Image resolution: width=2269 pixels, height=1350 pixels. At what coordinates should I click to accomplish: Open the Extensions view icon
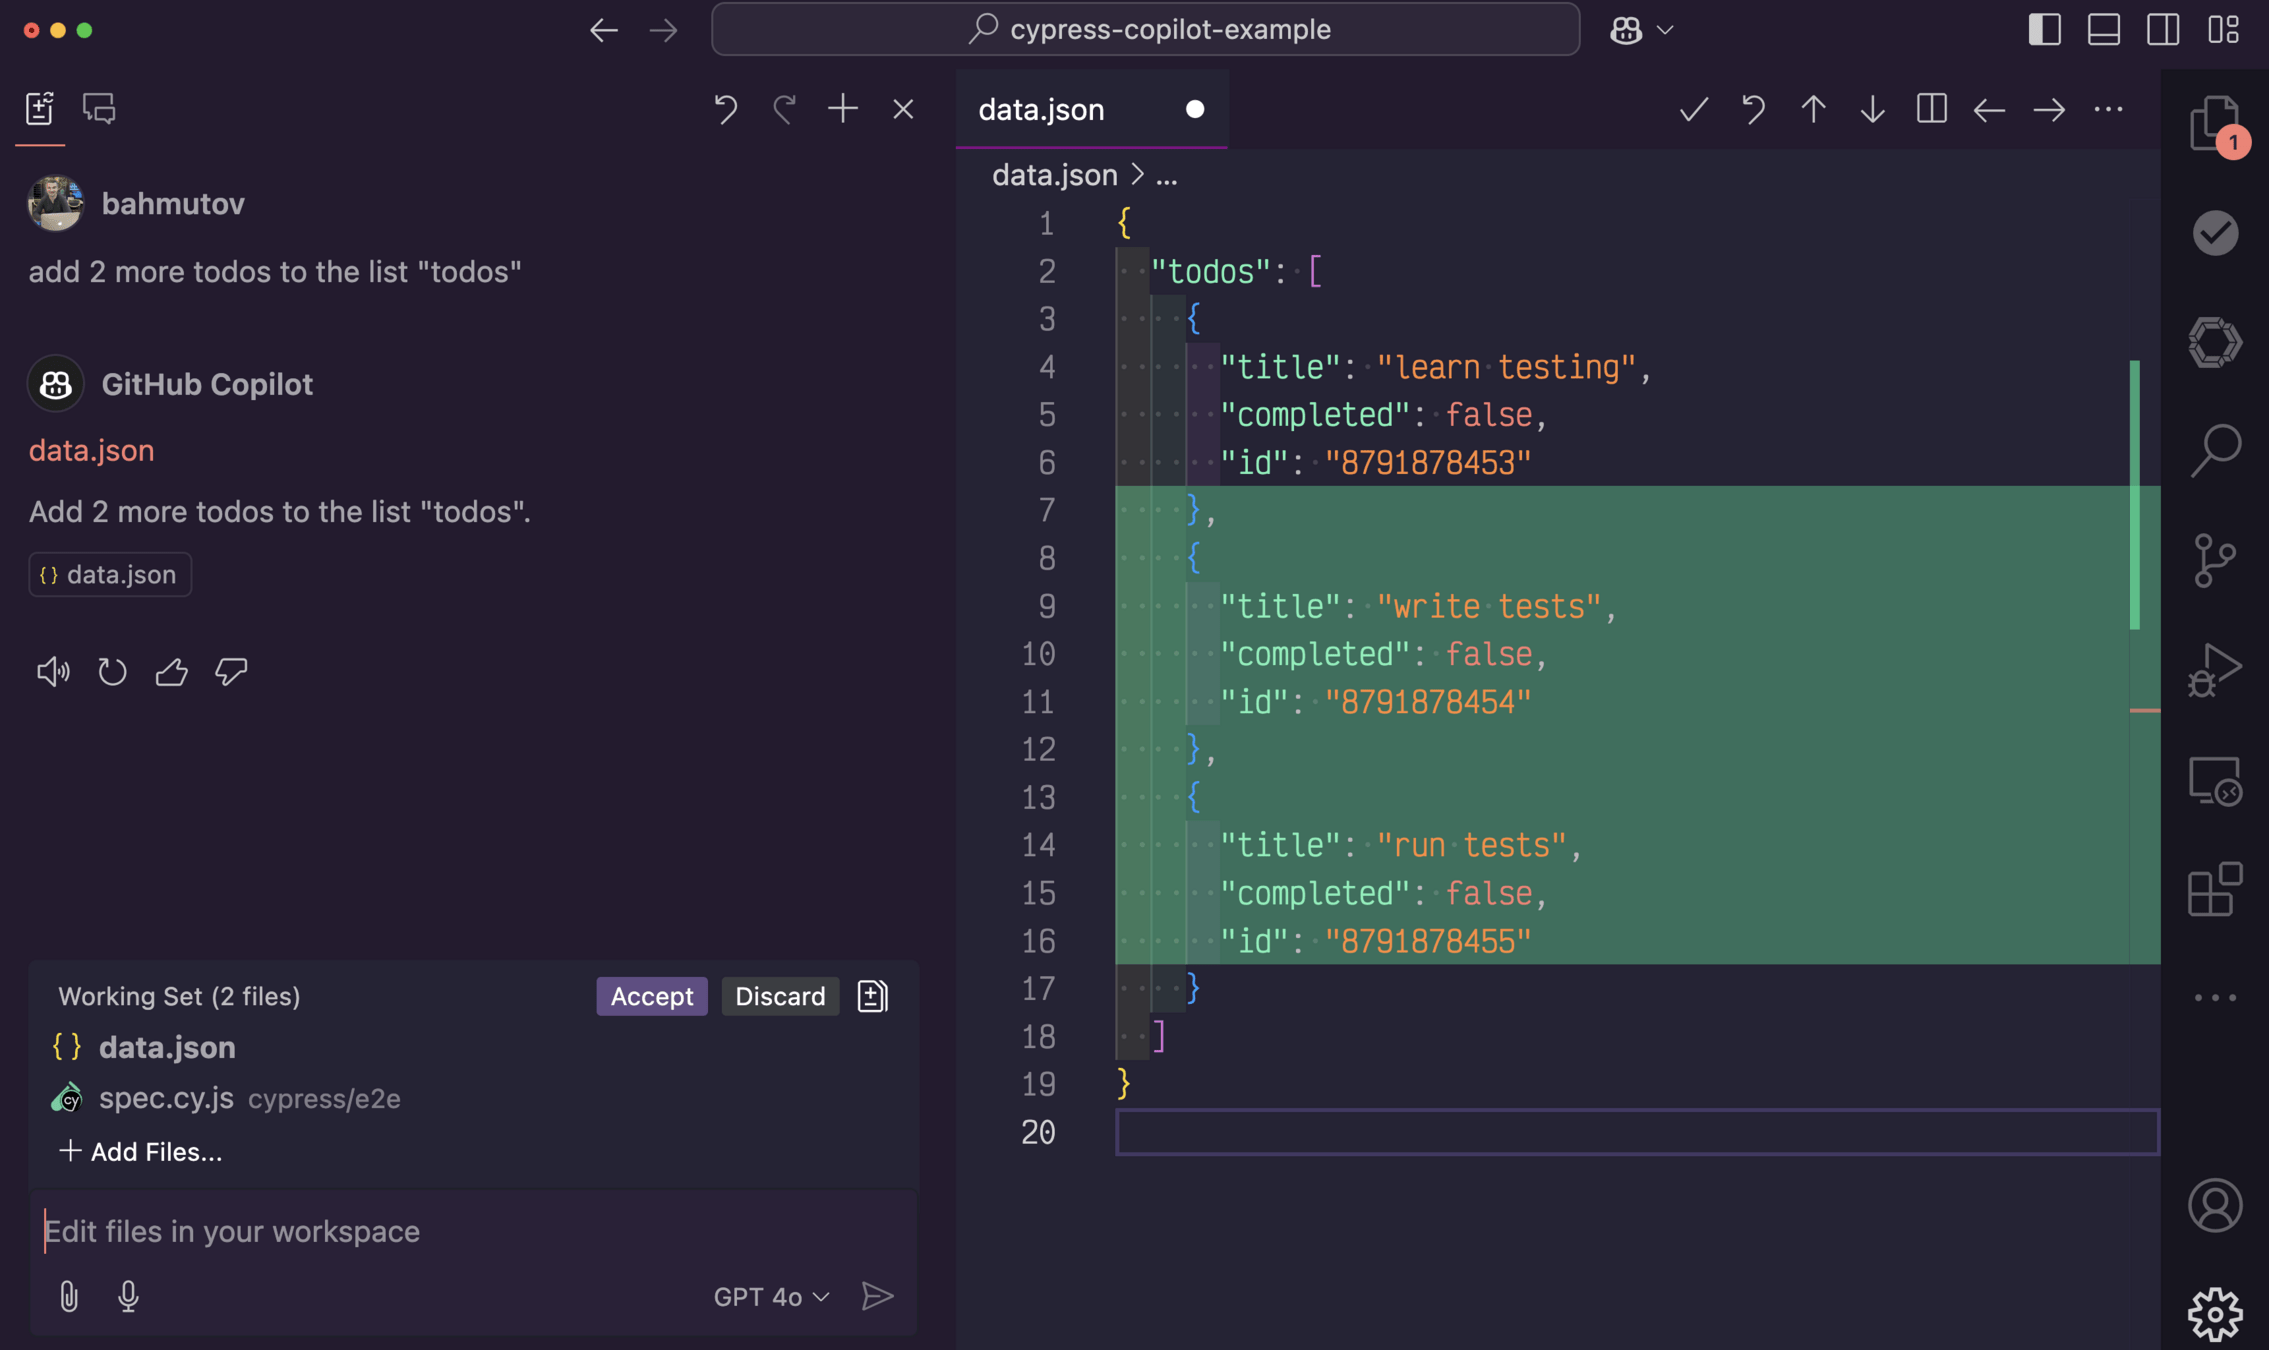(2215, 889)
